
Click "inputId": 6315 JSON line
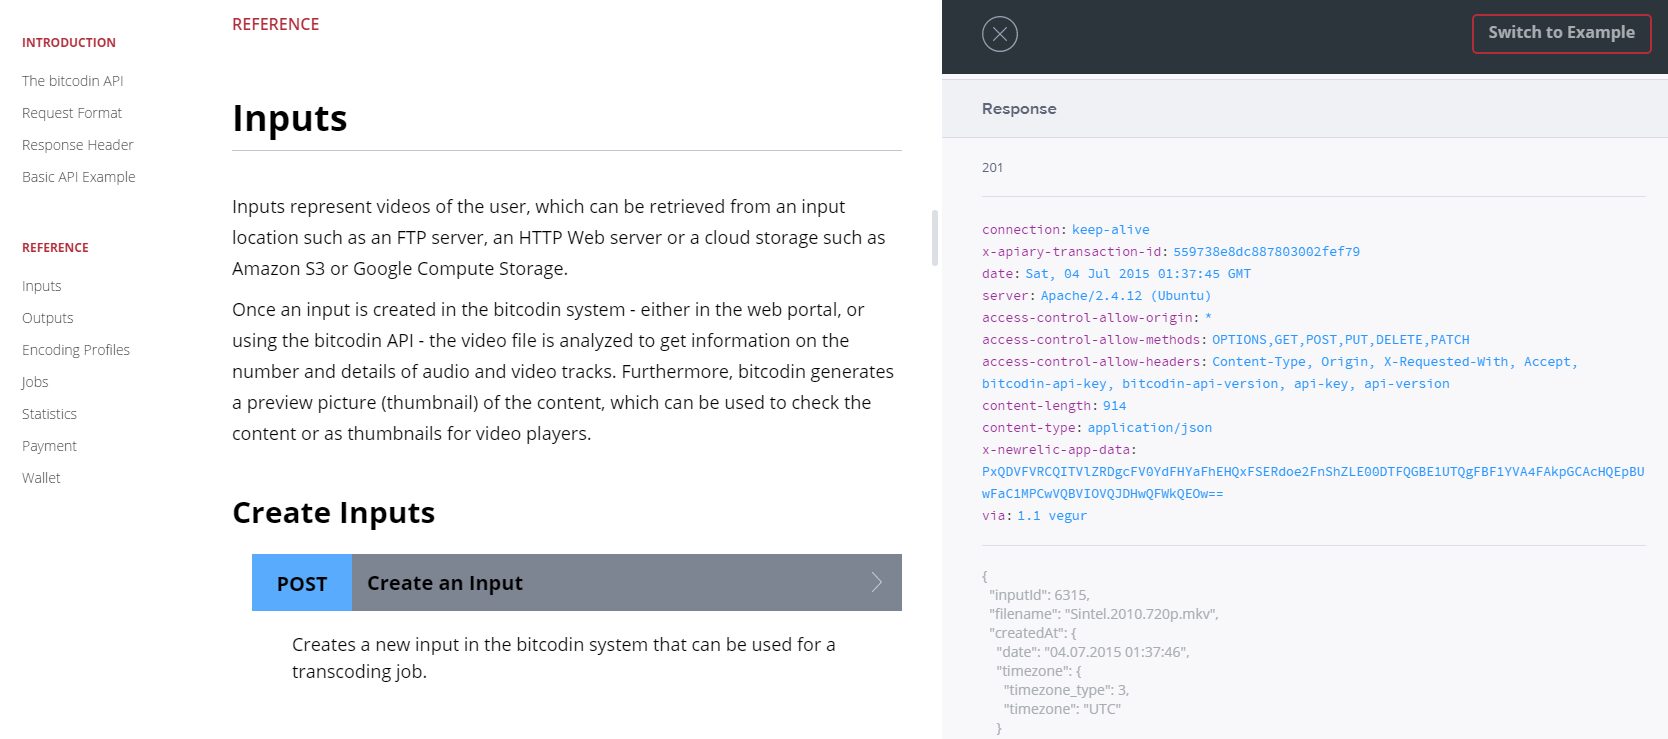pyautogui.click(x=1039, y=595)
